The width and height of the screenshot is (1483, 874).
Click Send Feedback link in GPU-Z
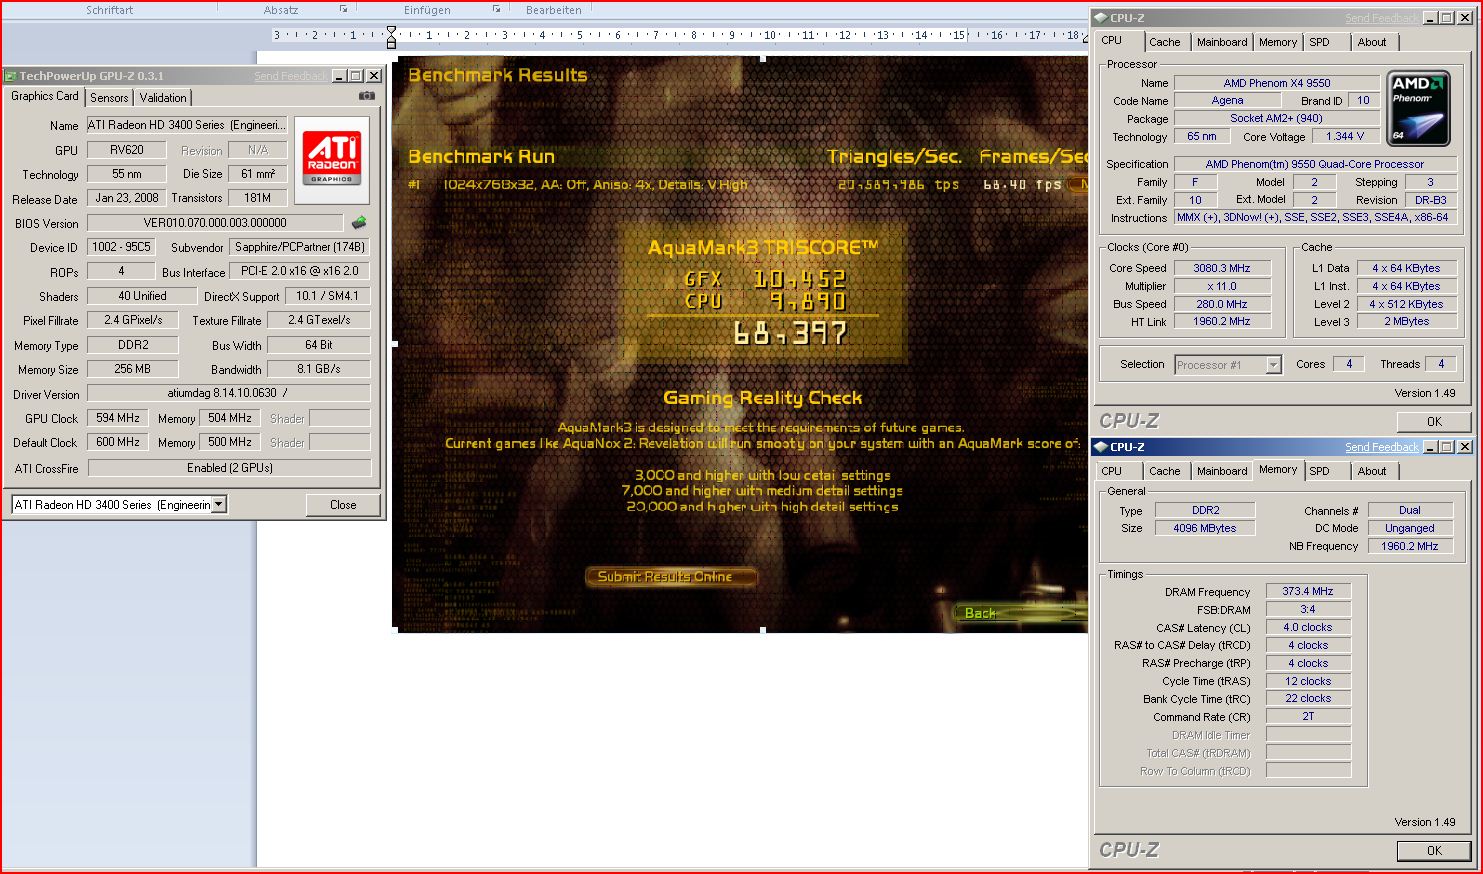pos(290,76)
